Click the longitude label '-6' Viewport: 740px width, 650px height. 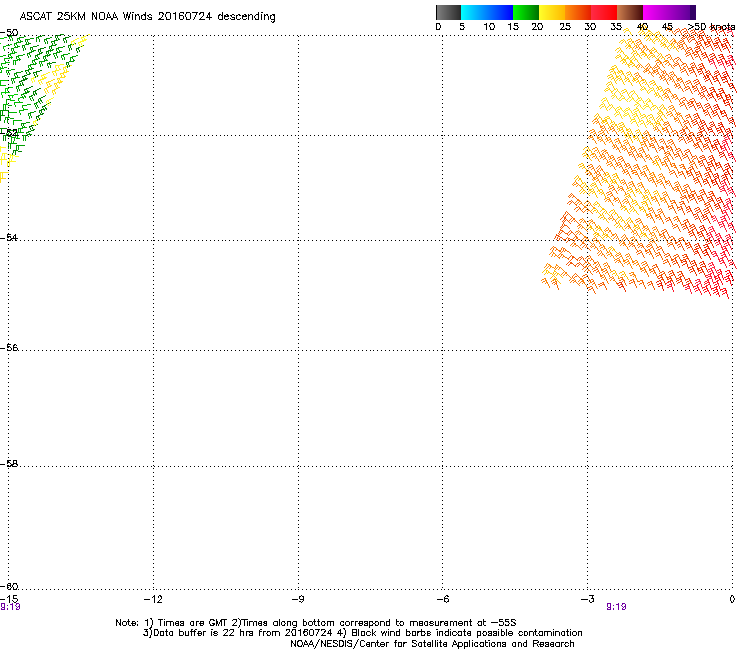coord(443,599)
